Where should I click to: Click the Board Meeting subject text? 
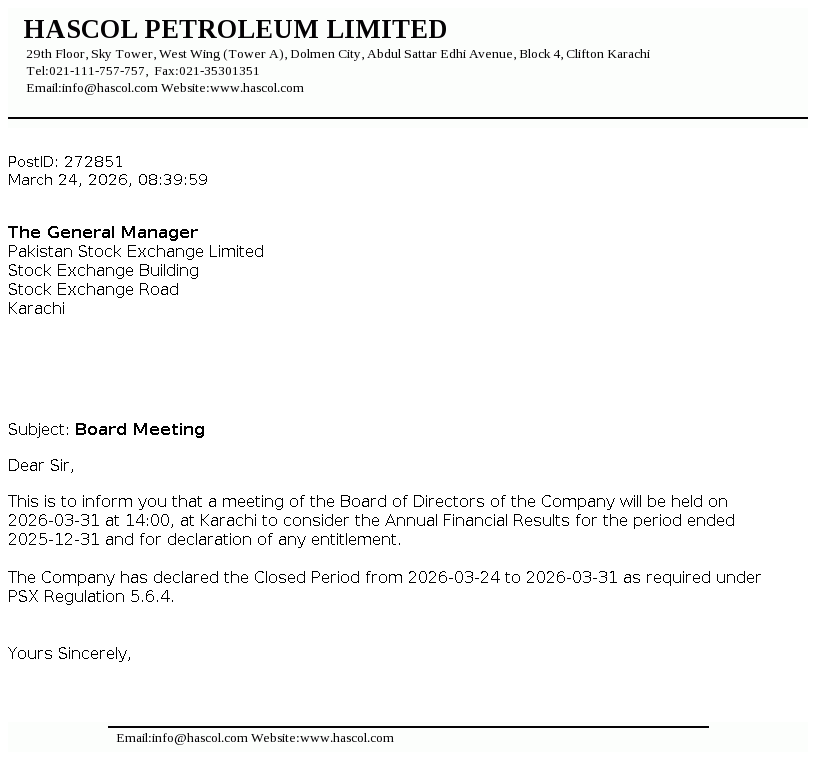tap(140, 429)
